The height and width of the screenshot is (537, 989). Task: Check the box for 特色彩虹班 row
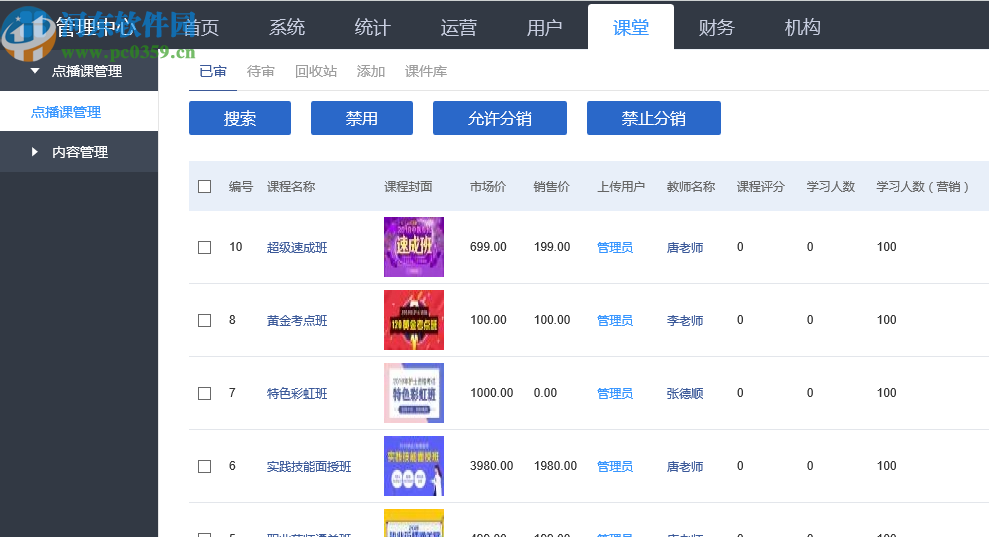tap(204, 394)
